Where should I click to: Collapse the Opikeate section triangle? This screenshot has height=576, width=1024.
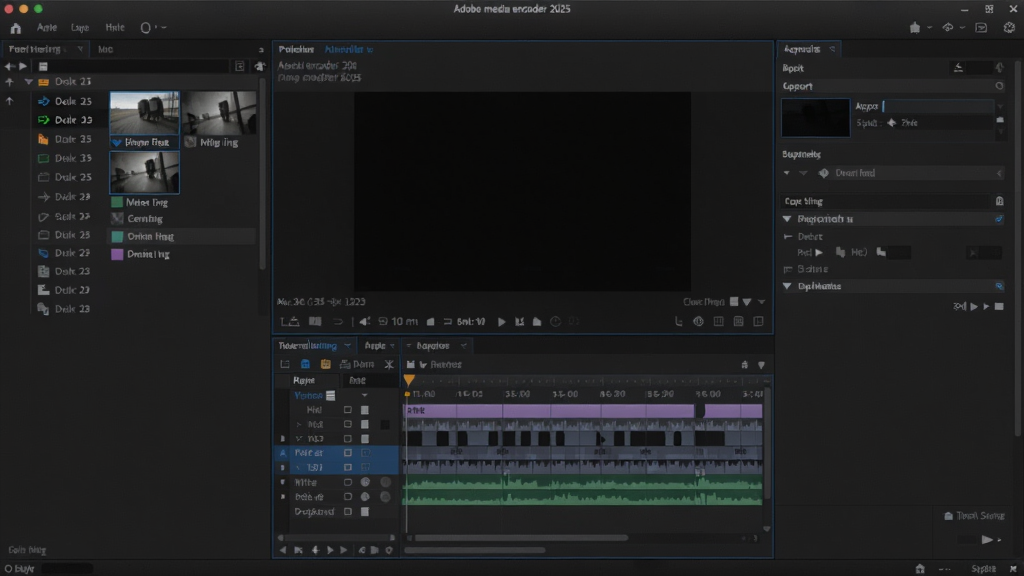[787, 286]
